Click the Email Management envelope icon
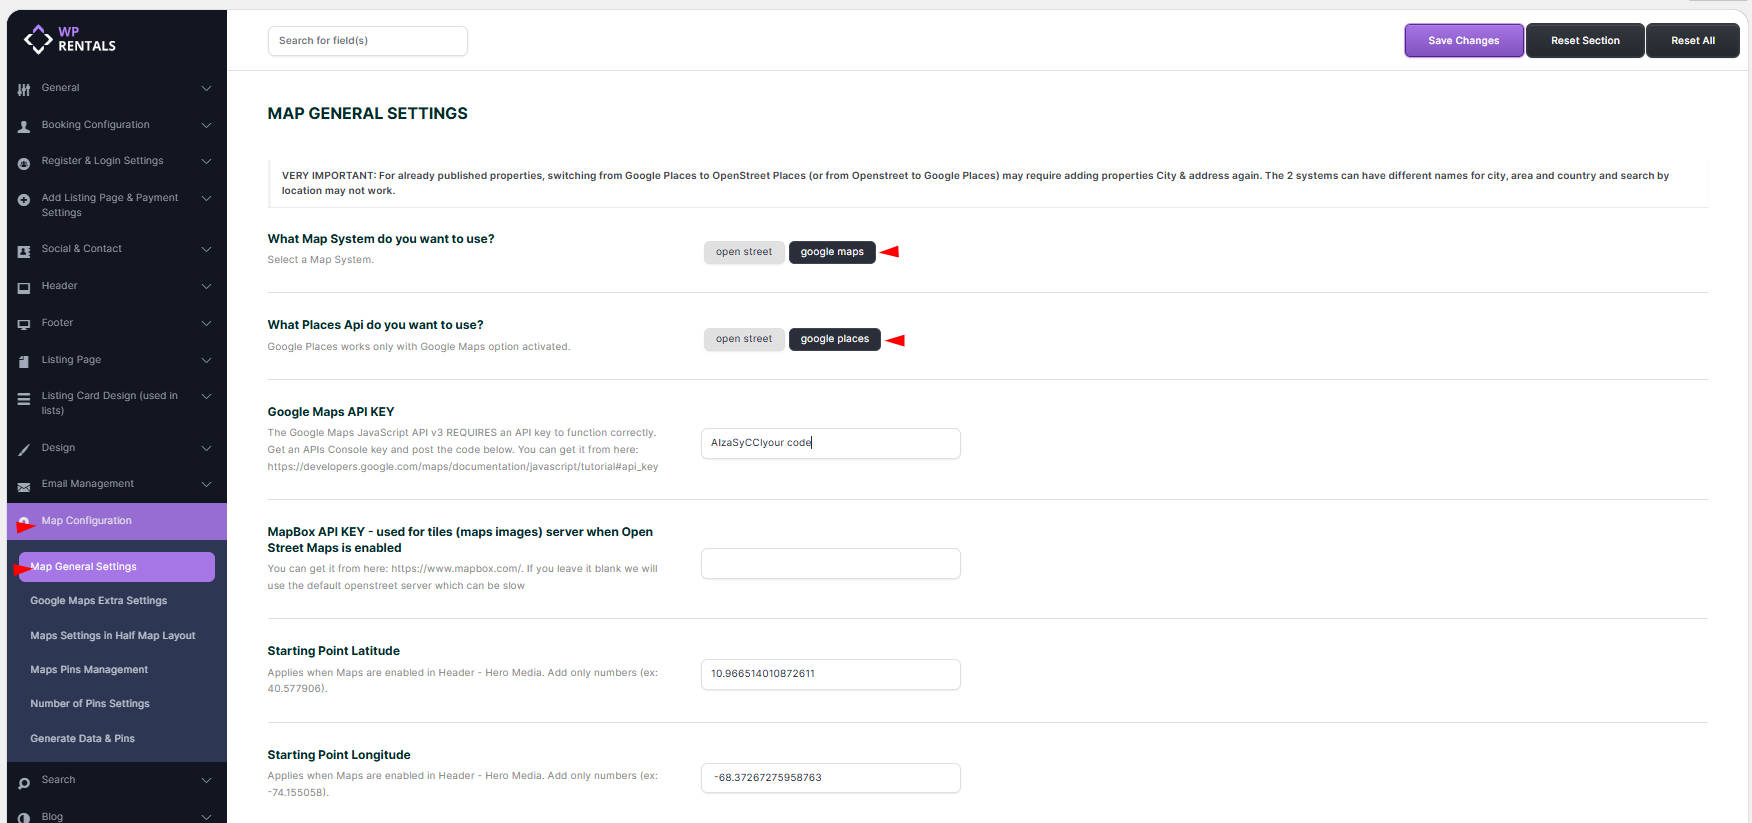 pos(24,486)
